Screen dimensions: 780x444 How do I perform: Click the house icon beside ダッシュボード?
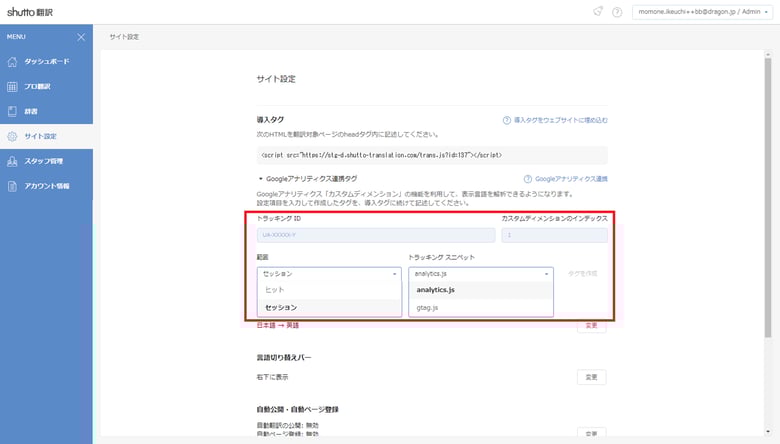tap(12, 62)
